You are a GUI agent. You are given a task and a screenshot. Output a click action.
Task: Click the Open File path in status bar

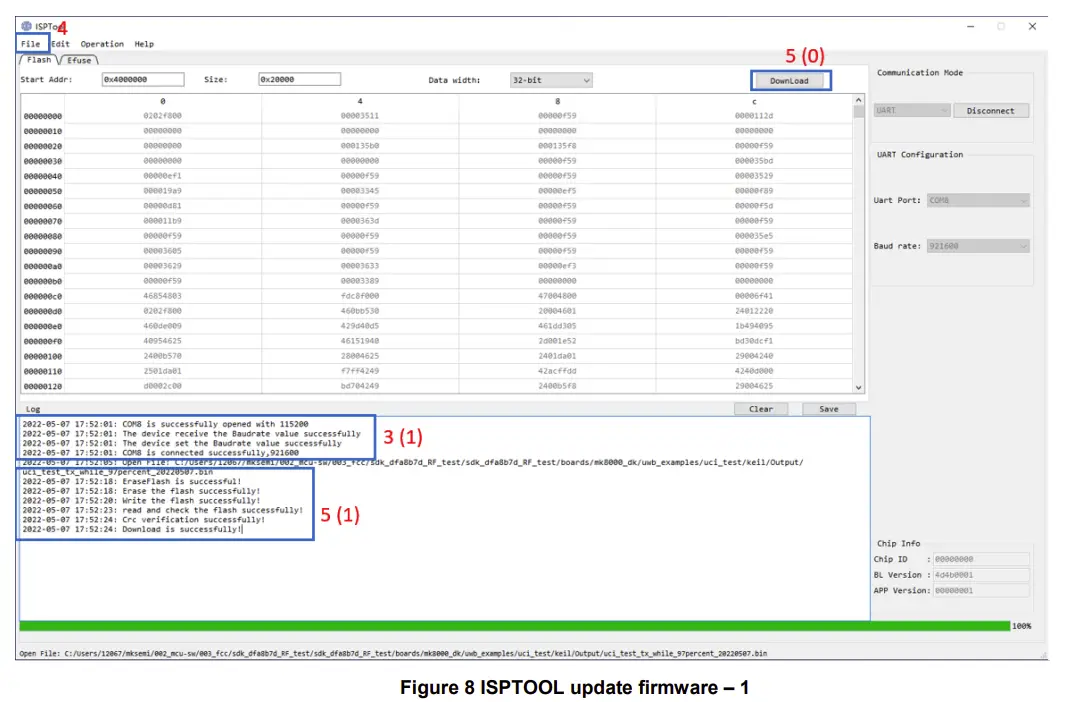click(x=393, y=653)
